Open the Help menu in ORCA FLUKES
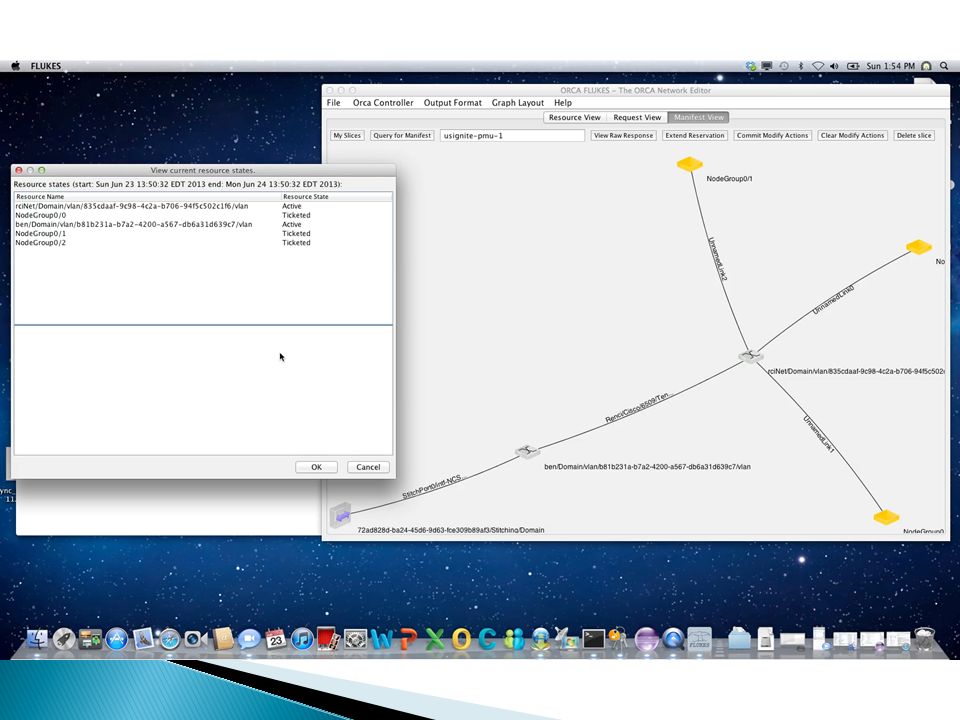This screenshot has width=960, height=720. tap(563, 103)
